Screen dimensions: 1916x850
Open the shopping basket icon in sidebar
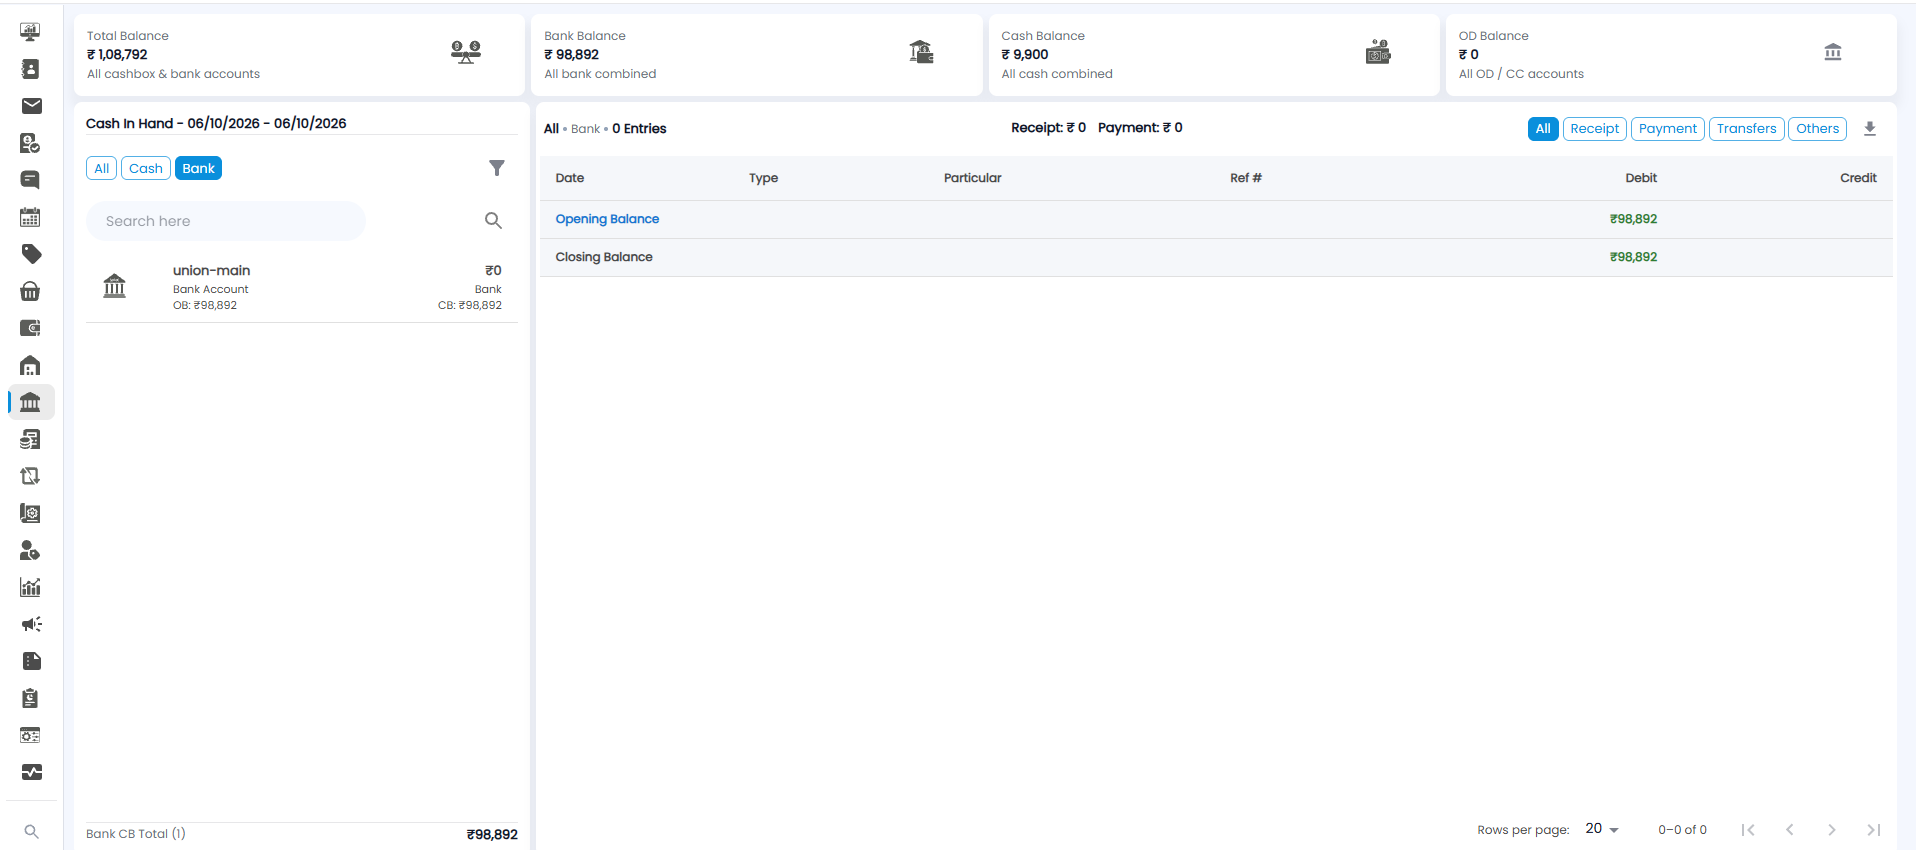[31, 291]
